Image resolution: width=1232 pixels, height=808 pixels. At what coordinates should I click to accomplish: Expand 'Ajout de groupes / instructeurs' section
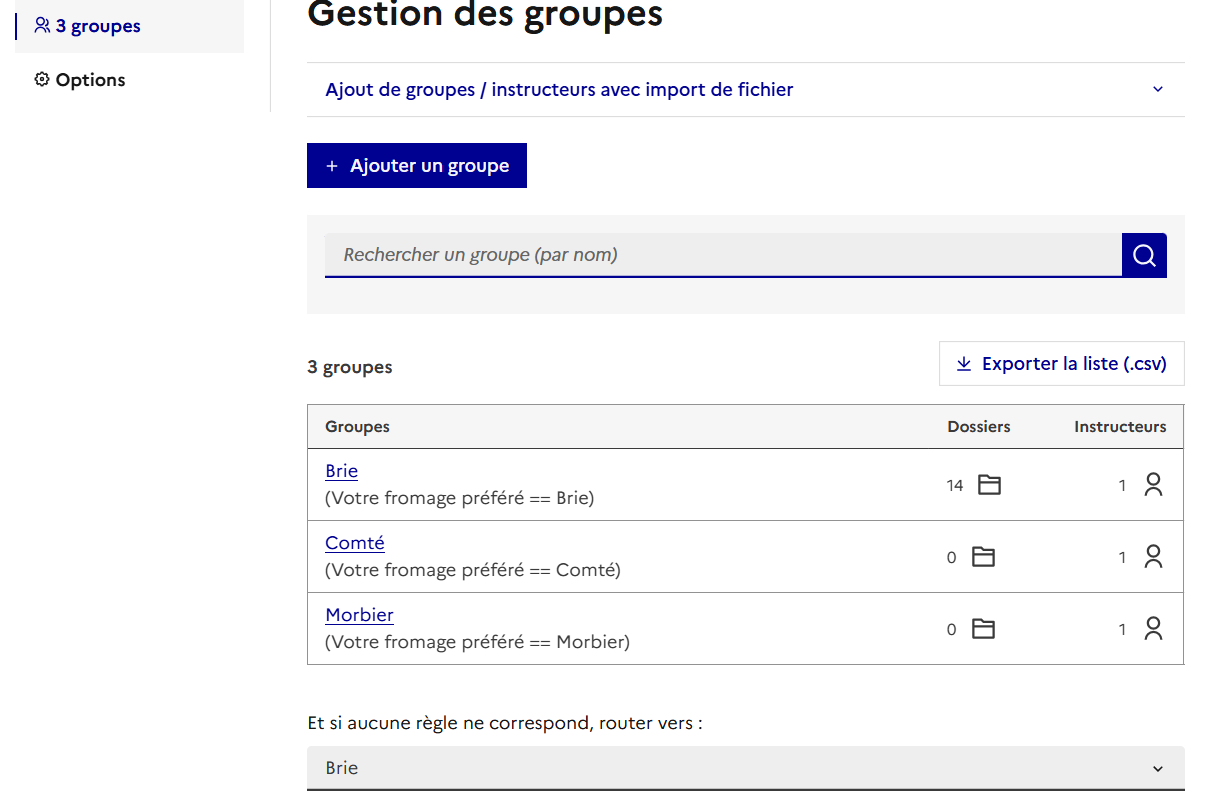559,90
